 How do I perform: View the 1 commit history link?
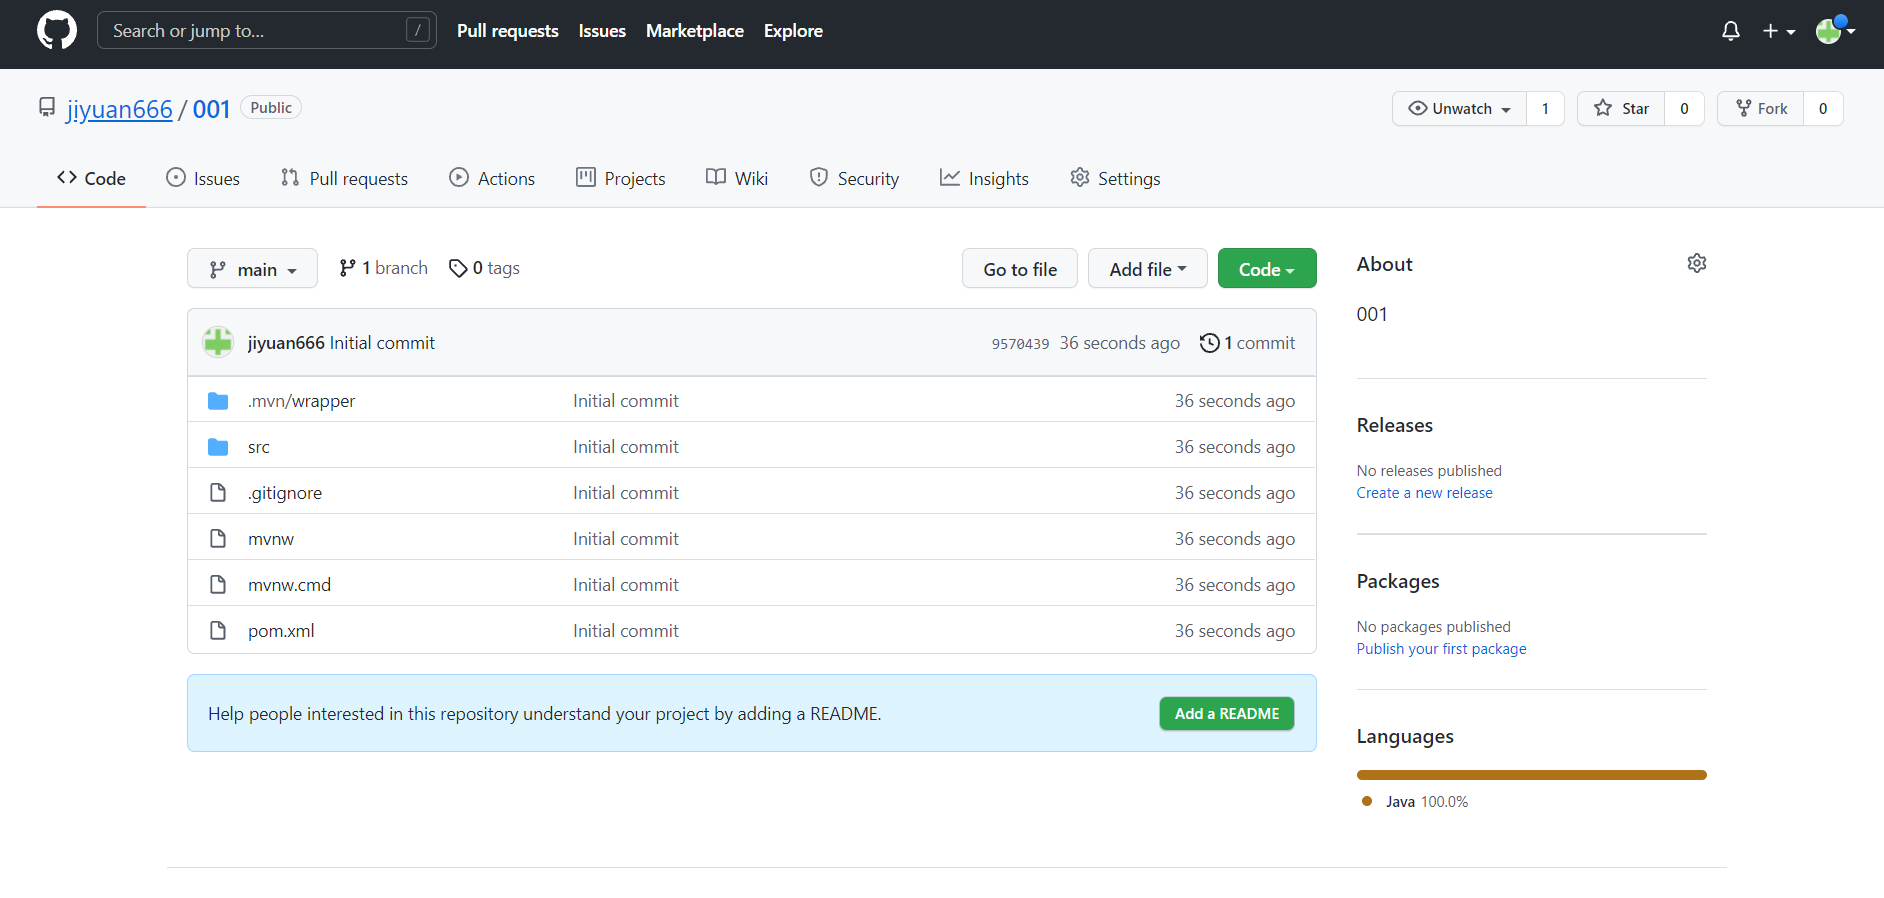tap(1248, 343)
